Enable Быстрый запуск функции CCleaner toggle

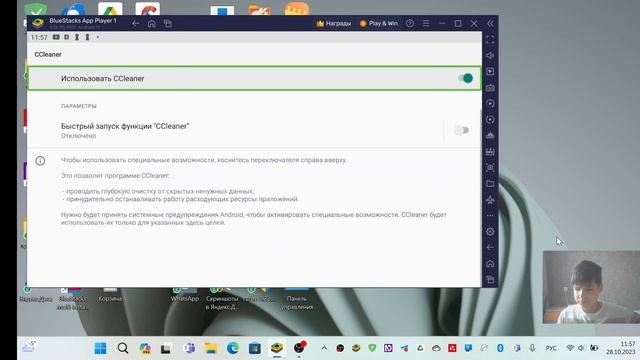pos(461,131)
